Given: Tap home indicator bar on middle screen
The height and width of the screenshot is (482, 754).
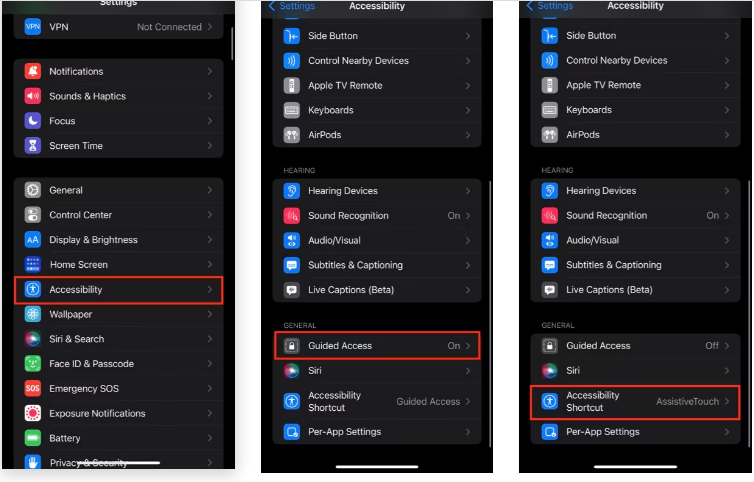Looking at the screenshot, I should [x=377, y=466].
